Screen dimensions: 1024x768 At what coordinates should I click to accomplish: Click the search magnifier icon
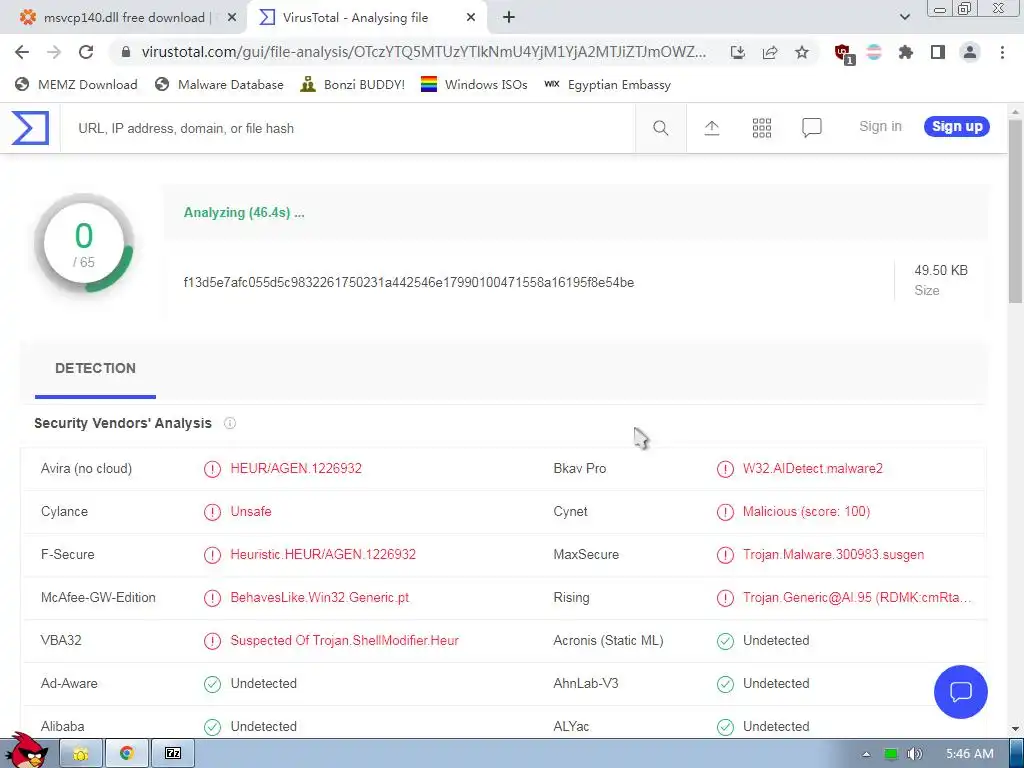(x=661, y=128)
